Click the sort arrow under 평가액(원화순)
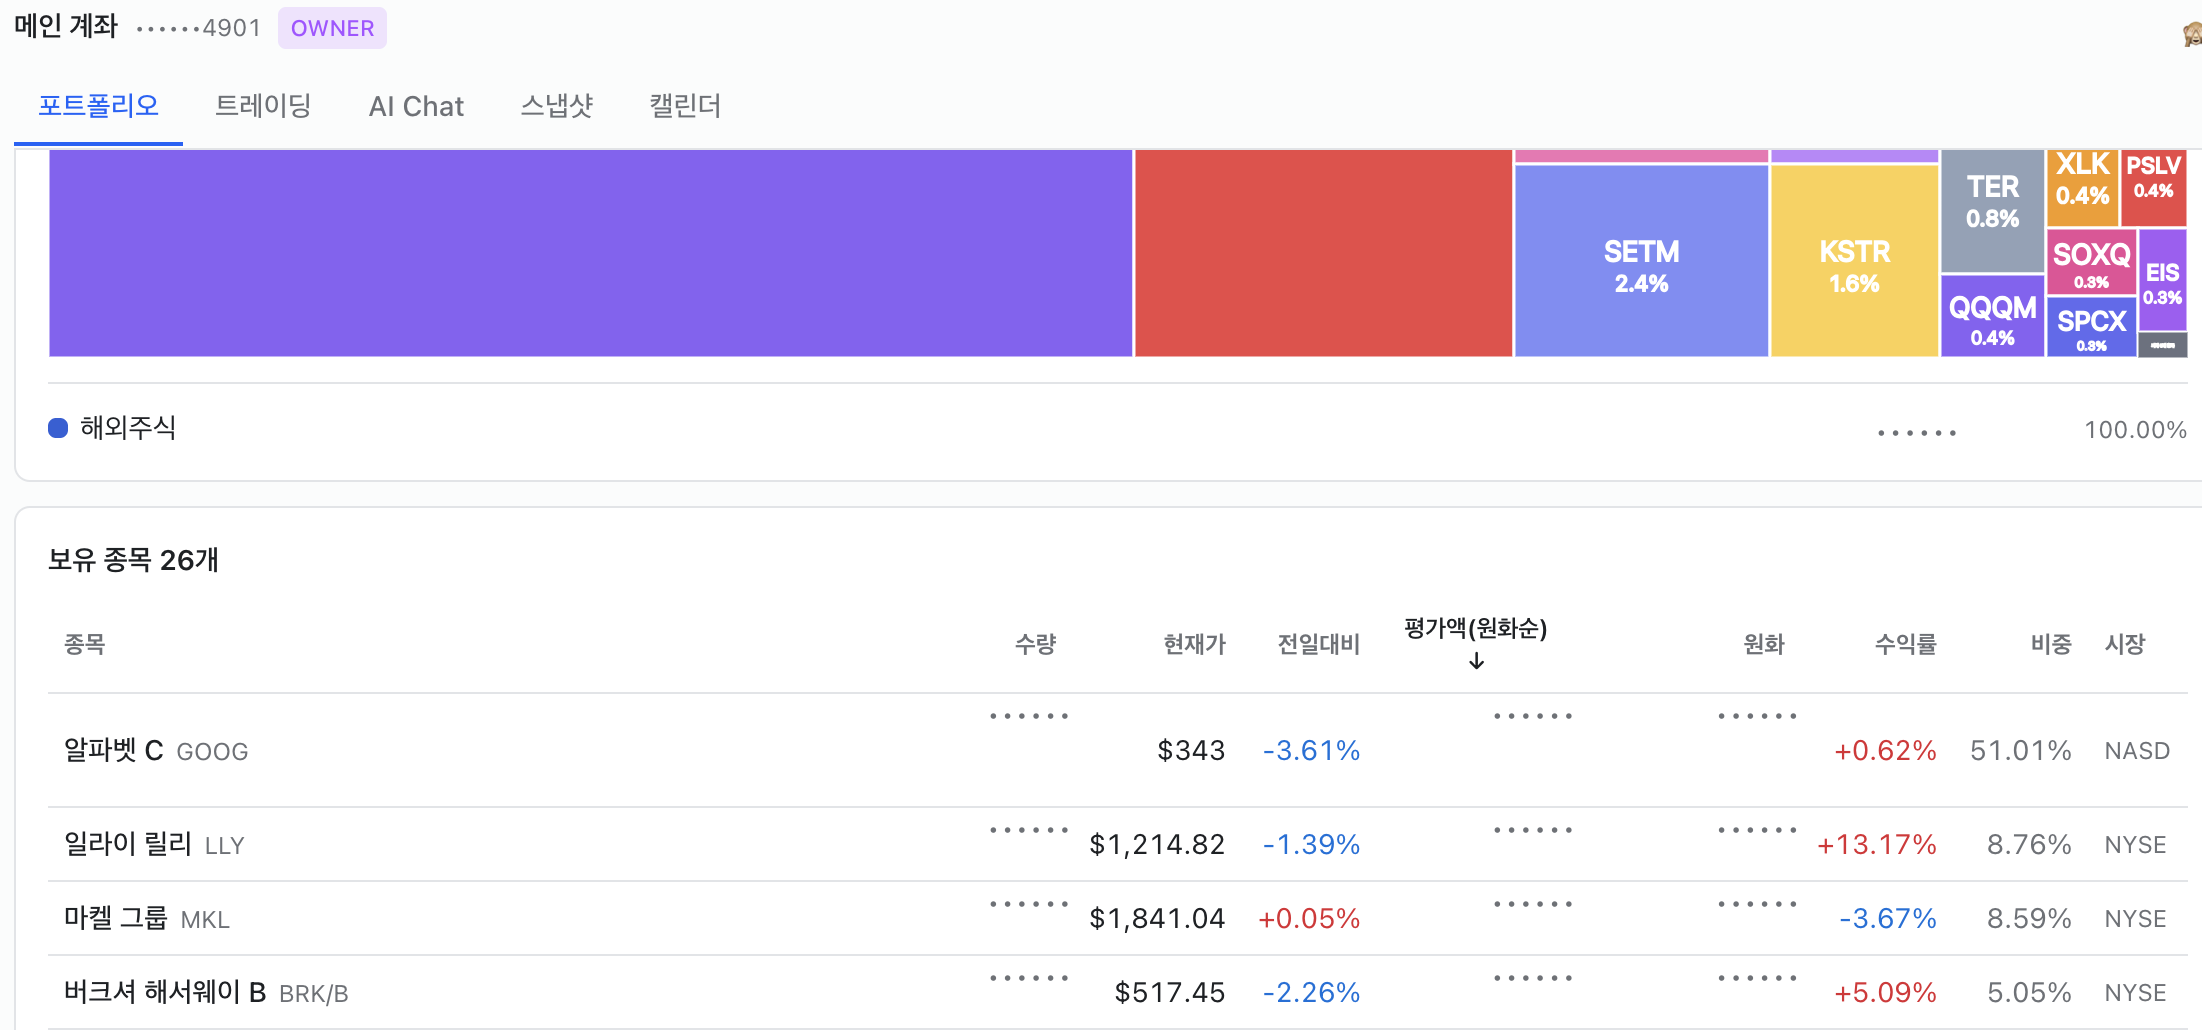2202x1030 pixels. (x=1476, y=661)
